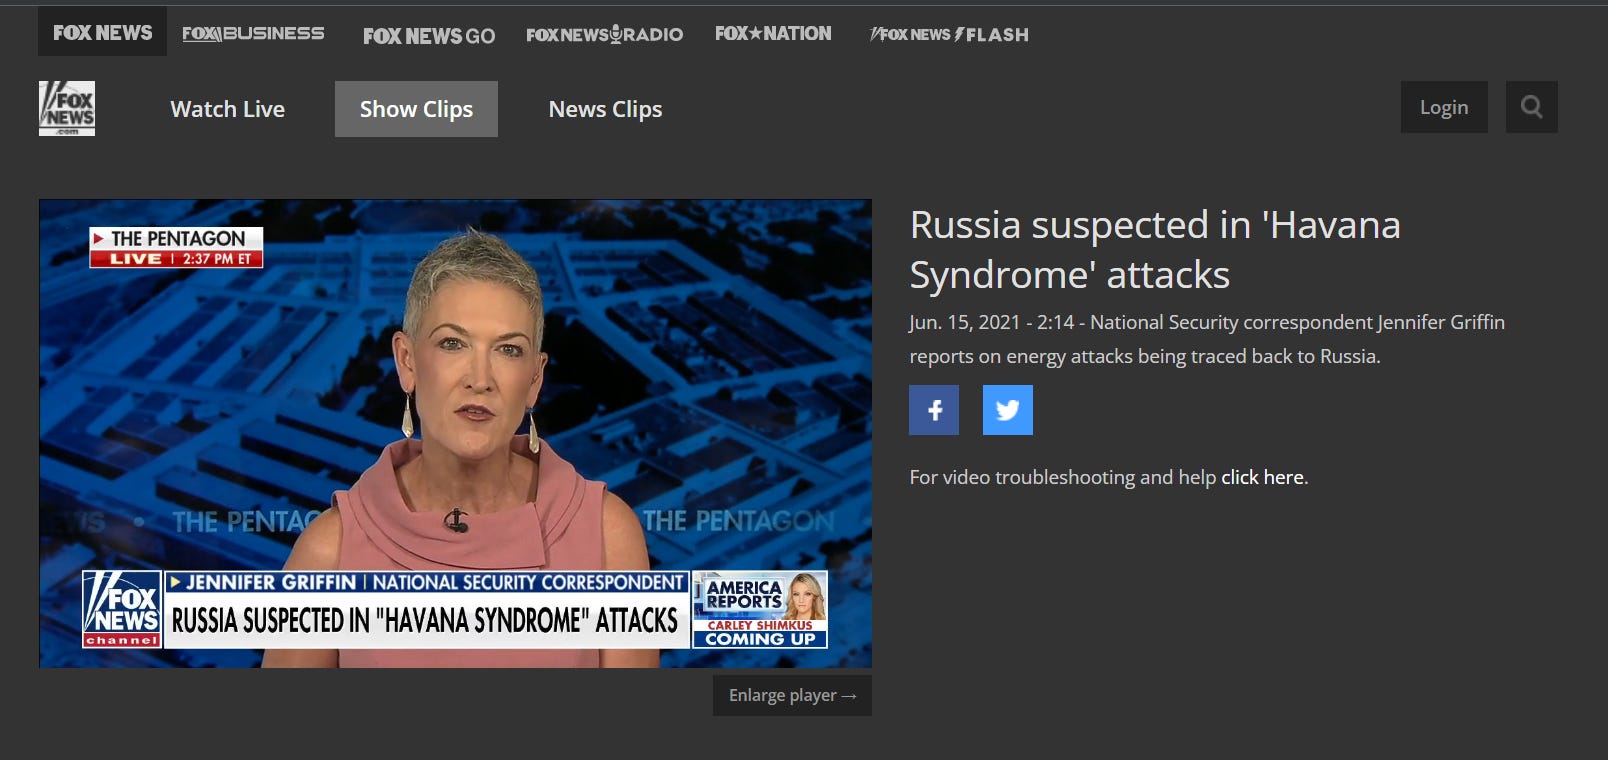
Task: Switch to News Clips tab
Action: point(605,109)
